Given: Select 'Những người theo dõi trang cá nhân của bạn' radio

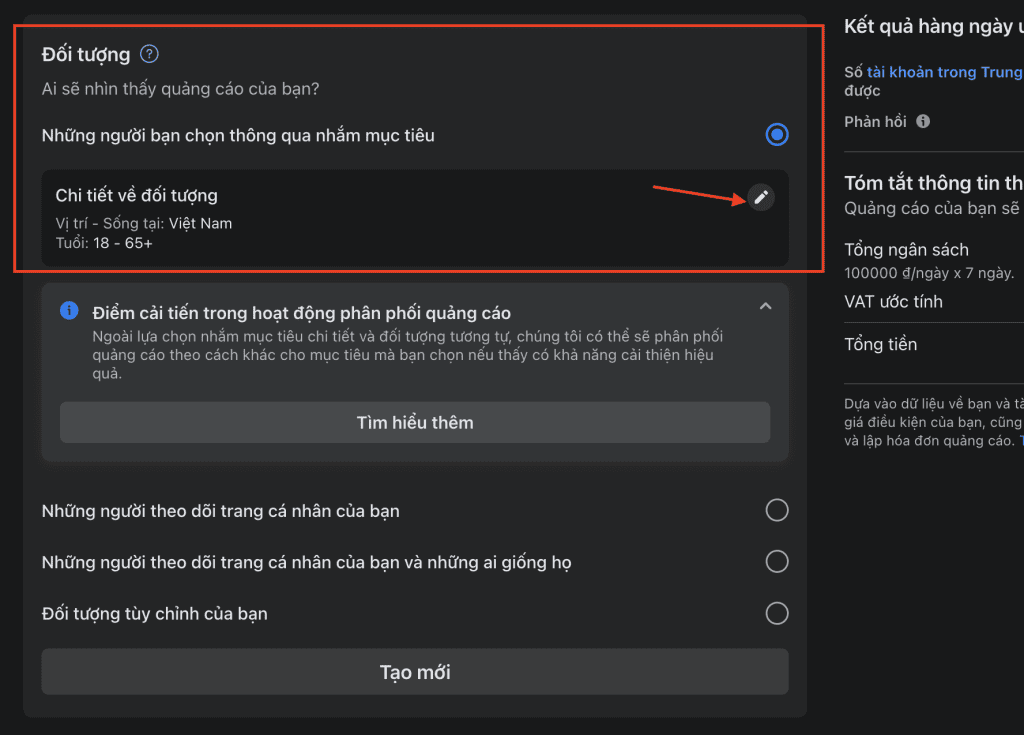Looking at the screenshot, I should pos(776,510).
